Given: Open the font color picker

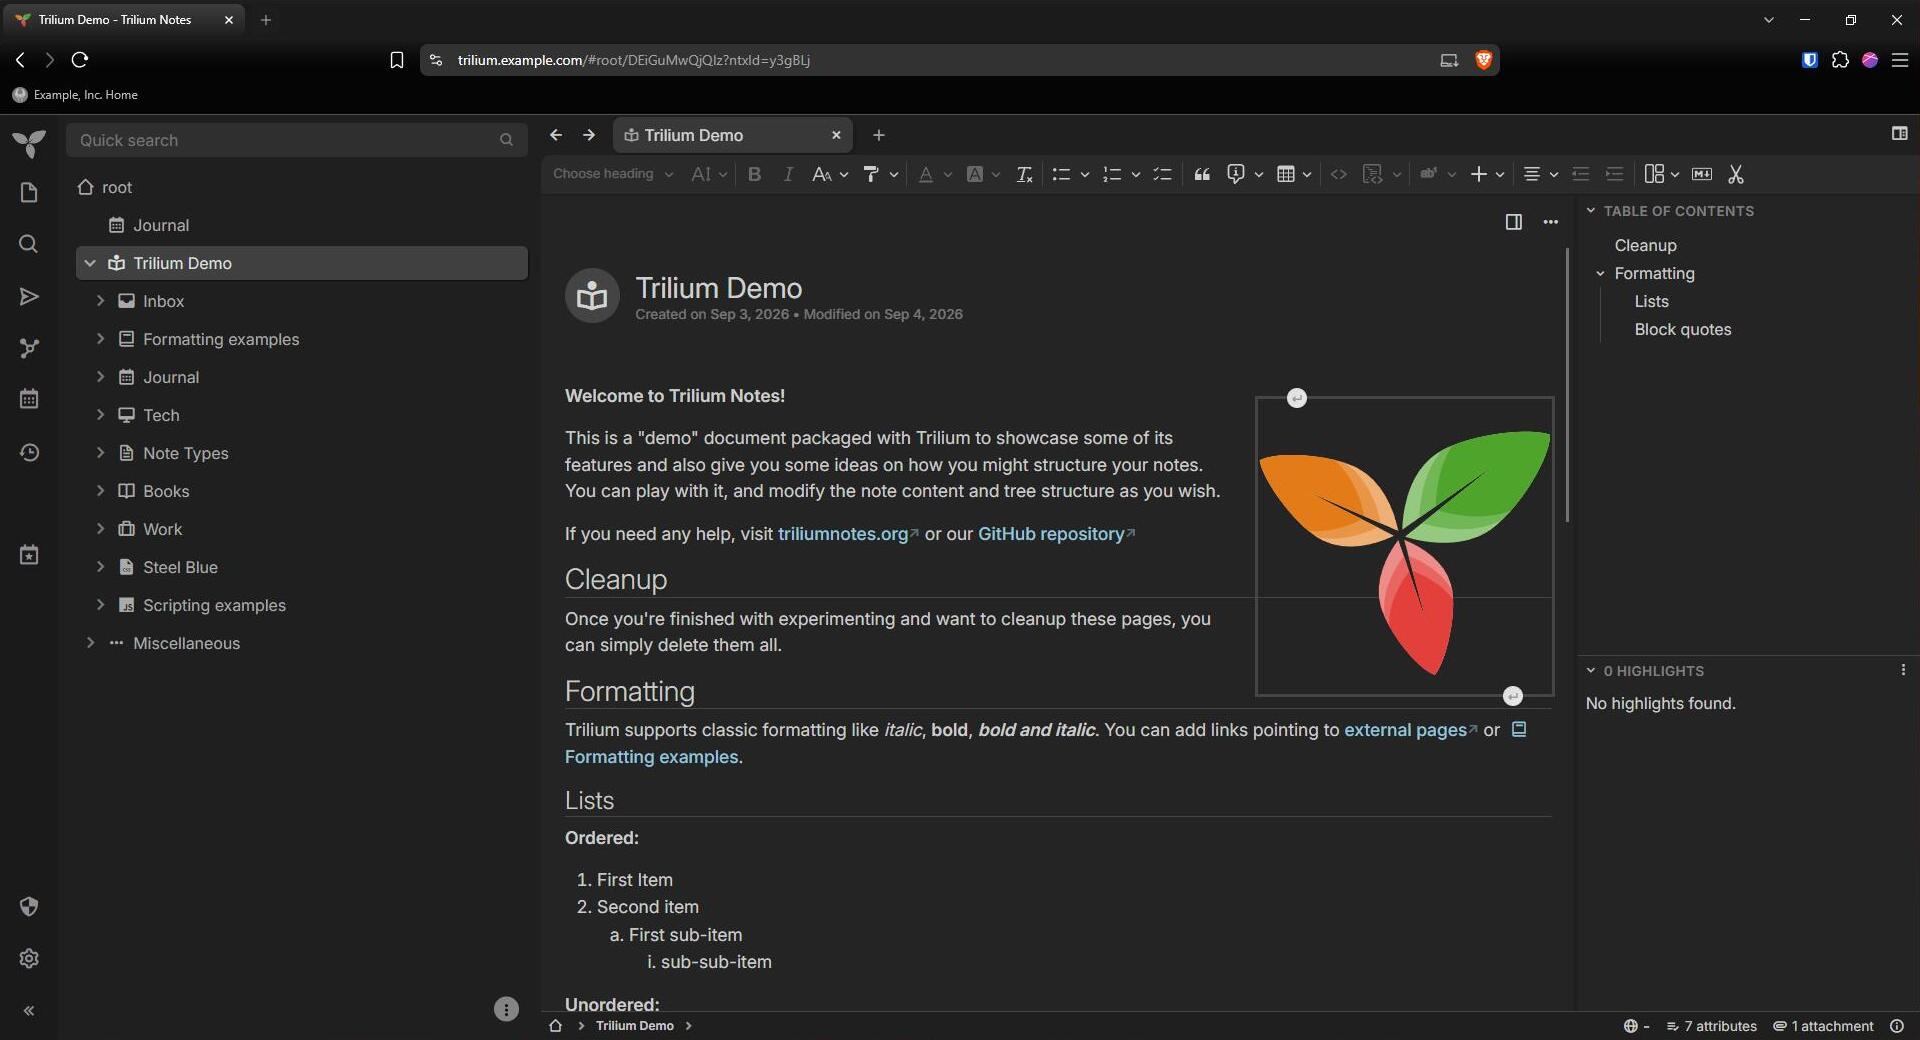Looking at the screenshot, I should (934, 174).
